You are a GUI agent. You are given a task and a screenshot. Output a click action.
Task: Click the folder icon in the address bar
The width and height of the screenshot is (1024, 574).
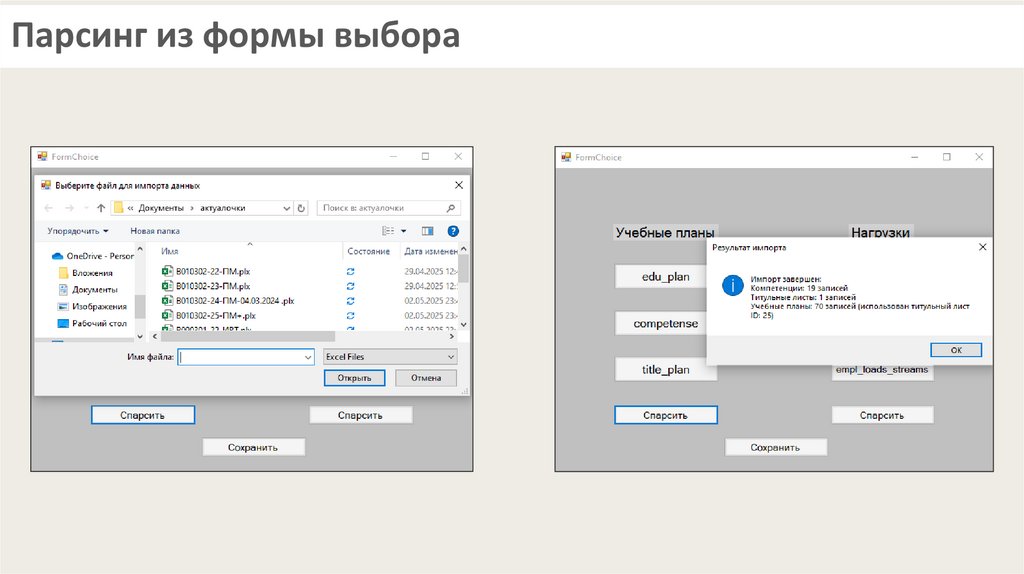coord(118,208)
